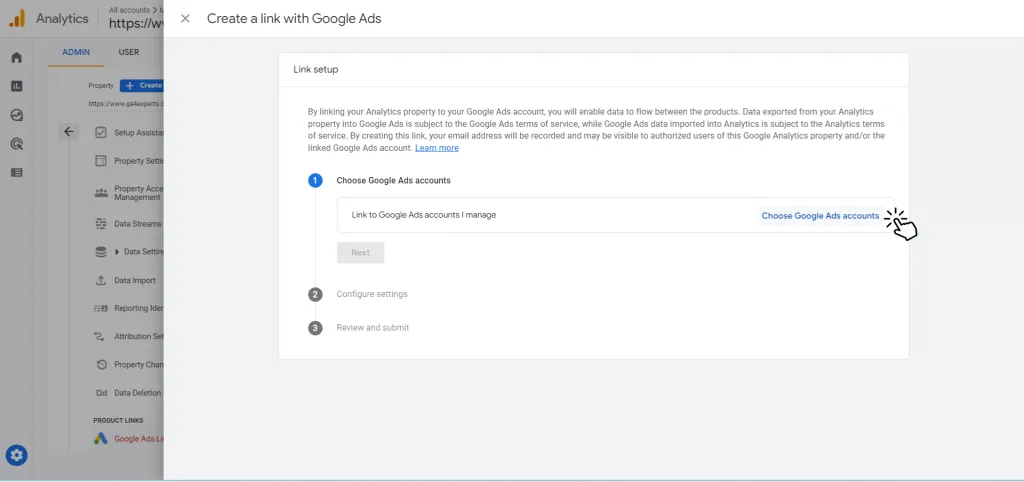Open the Learn more link
This screenshot has height=482, width=1024.
tap(437, 148)
